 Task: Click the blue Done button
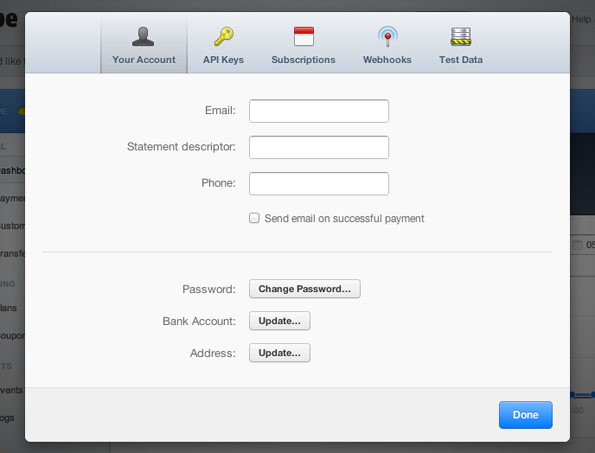pyautogui.click(x=526, y=415)
